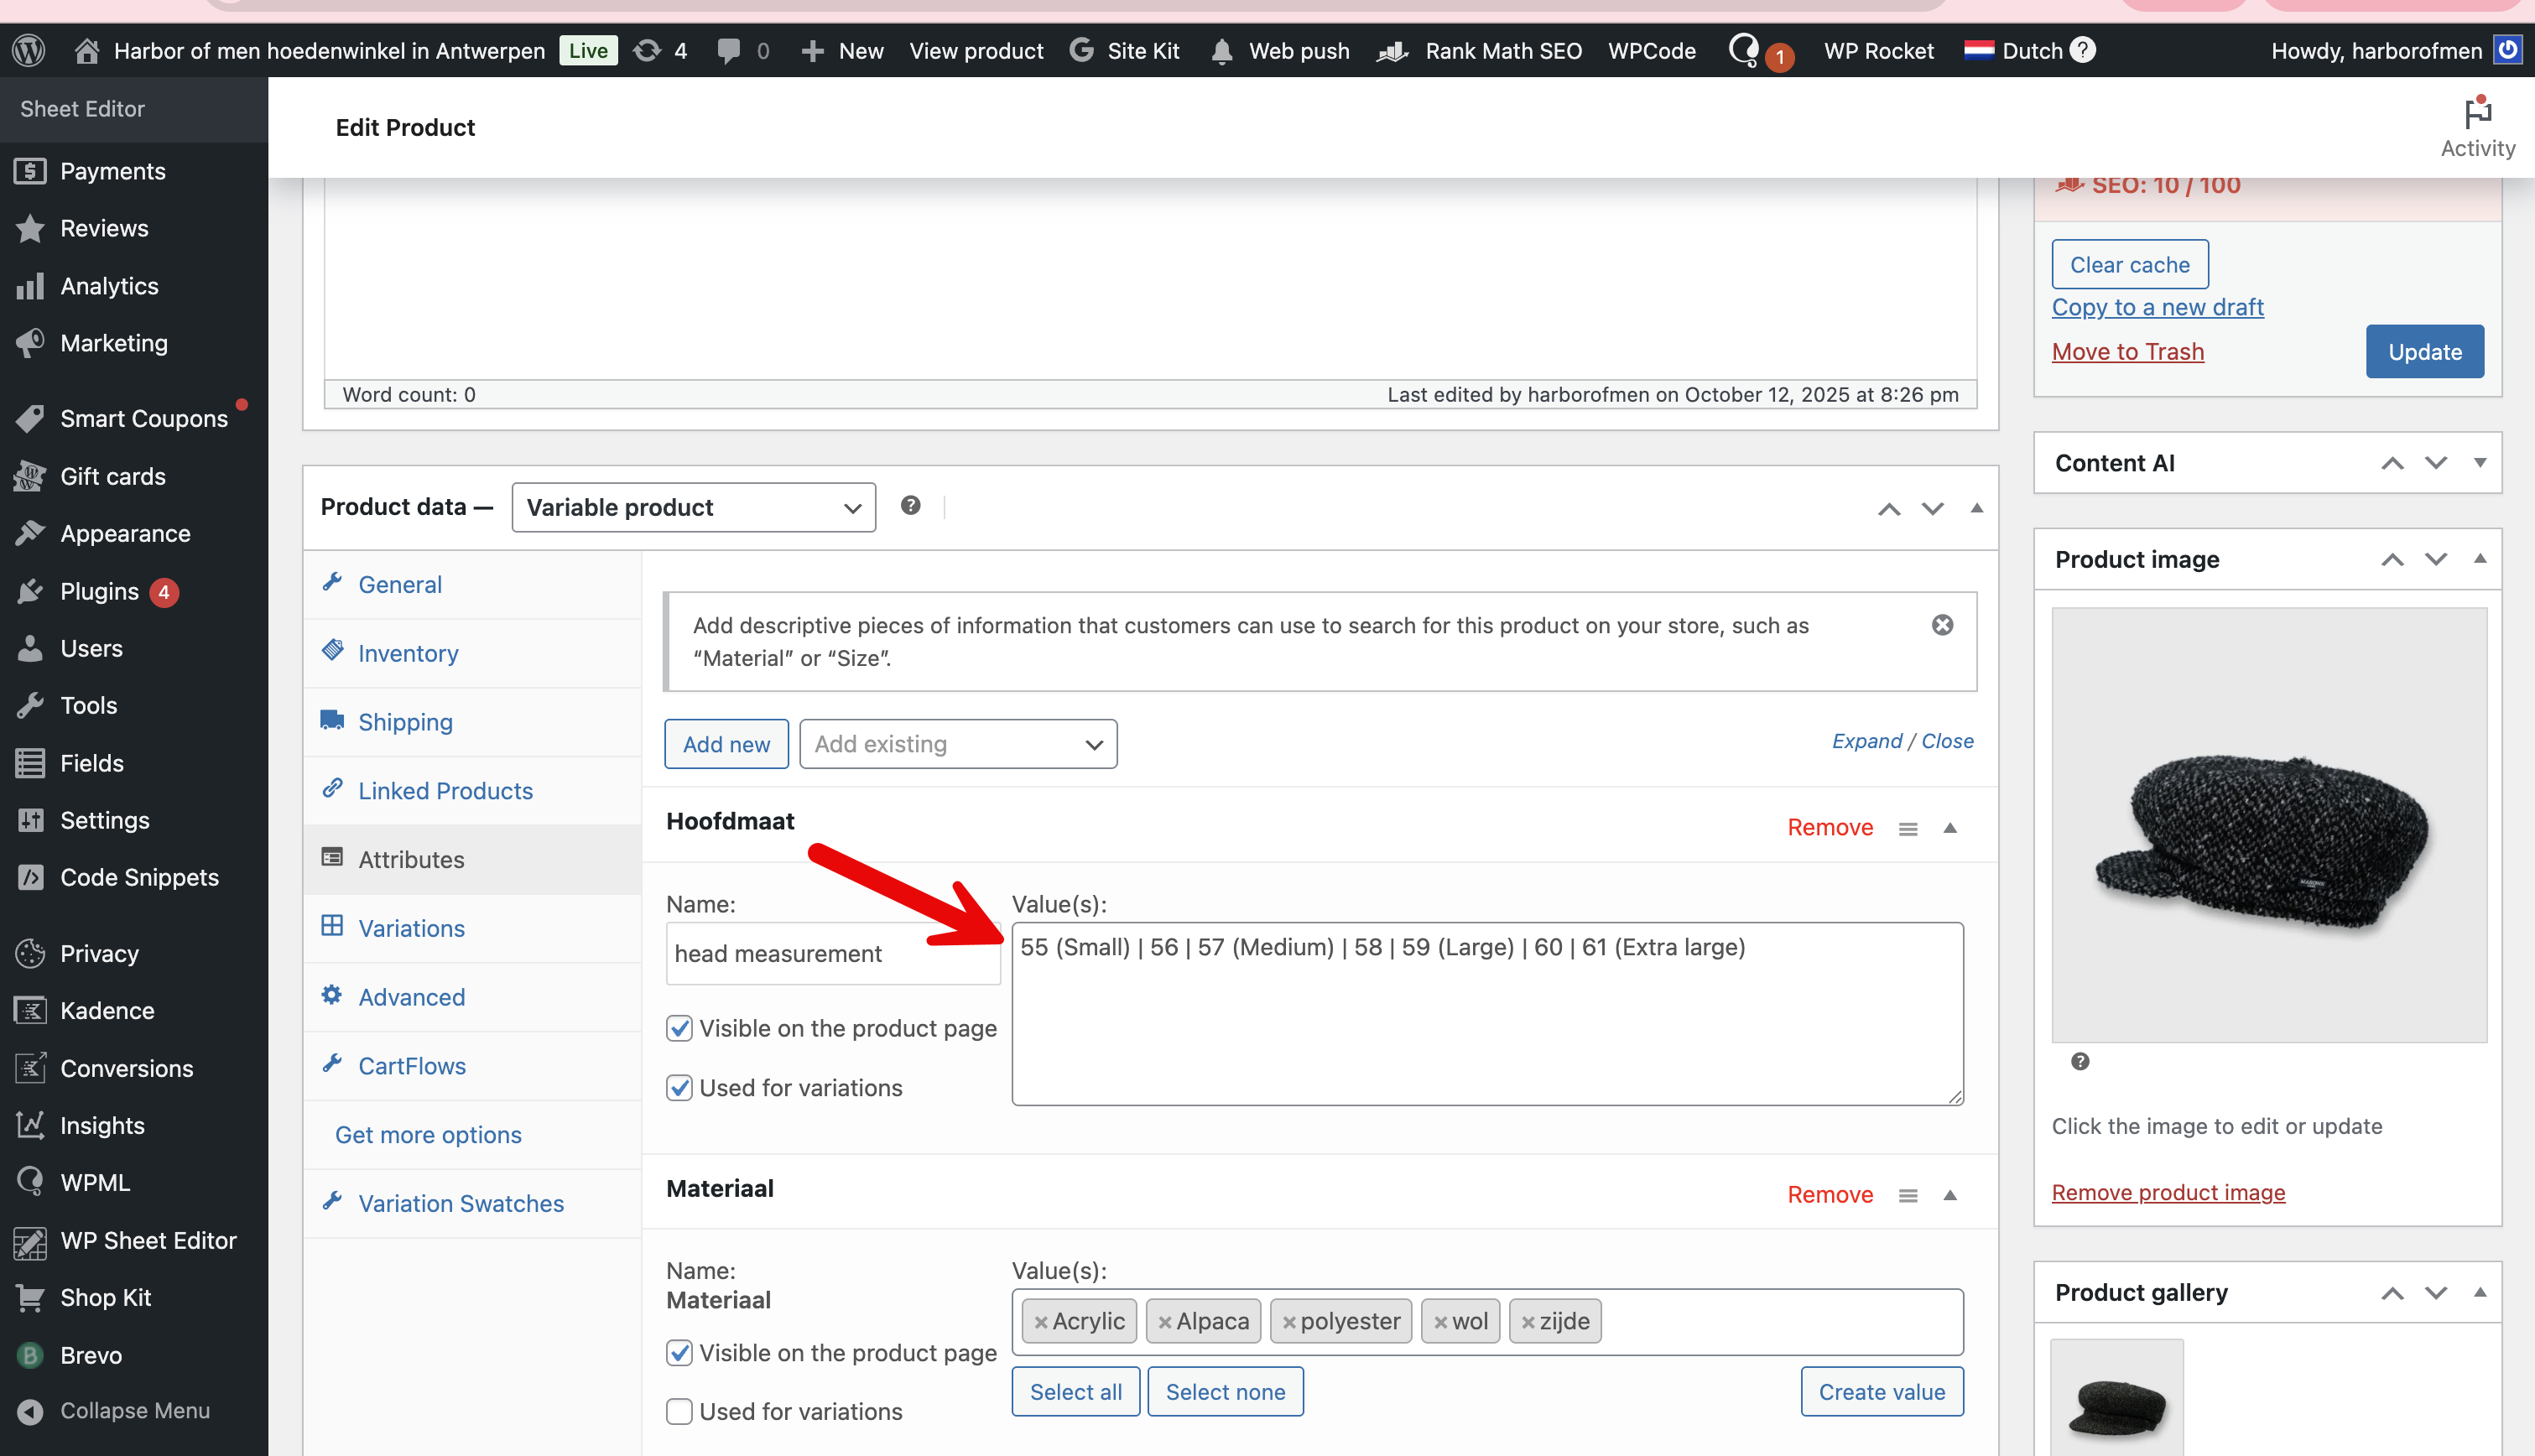Click the Copy to a new draft link
The image size is (2535, 1456).
pos(2157,307)
